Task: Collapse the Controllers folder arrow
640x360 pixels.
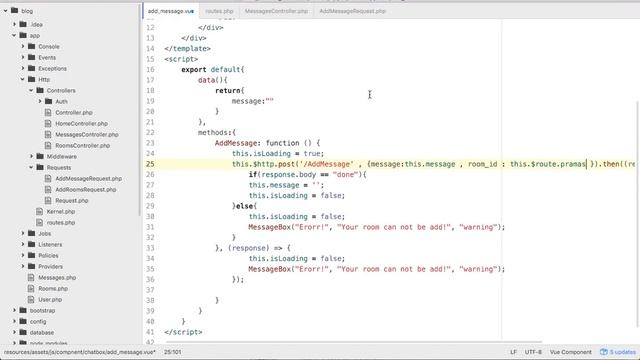Action: pyautogui.click(x=31, y=91)
